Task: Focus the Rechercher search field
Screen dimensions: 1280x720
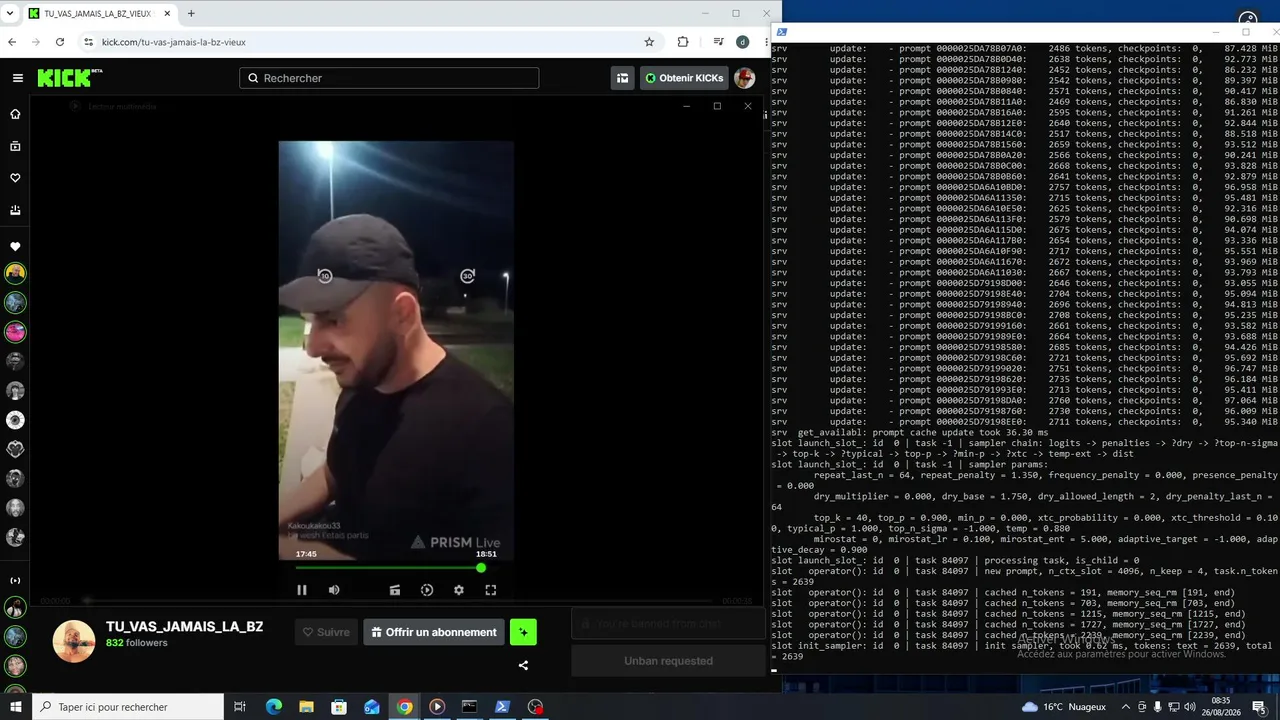Action: click(x=389, y=78)
